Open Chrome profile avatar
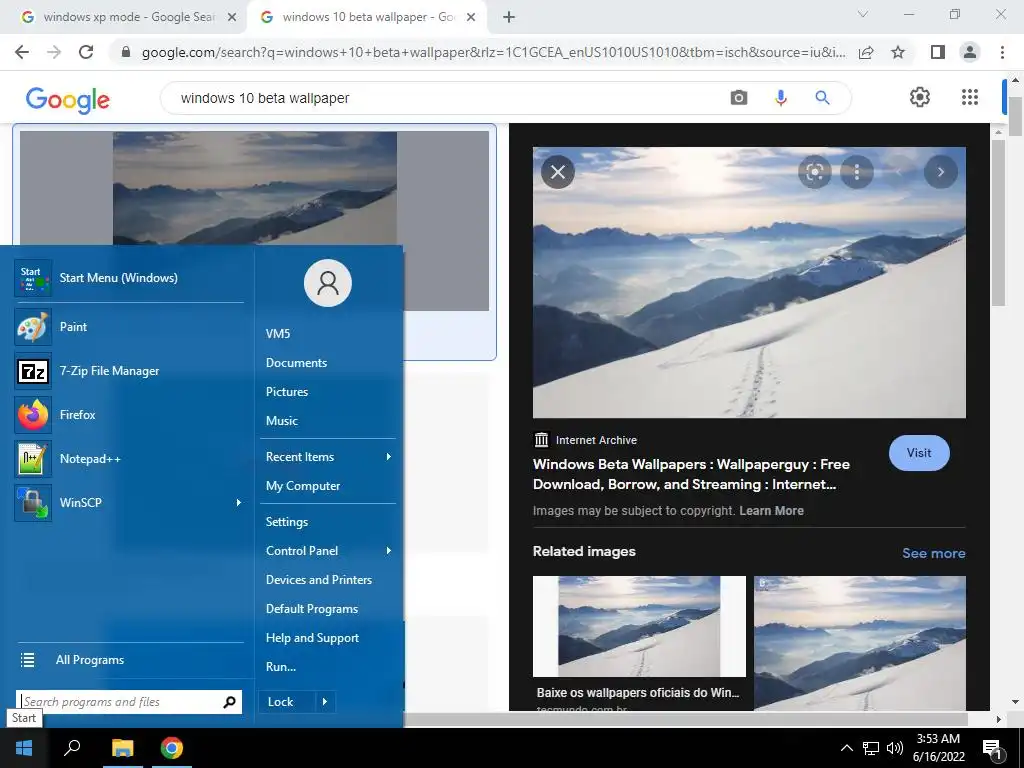The height and width of the screenshot is (768, 1024). (x=970, y=52)
